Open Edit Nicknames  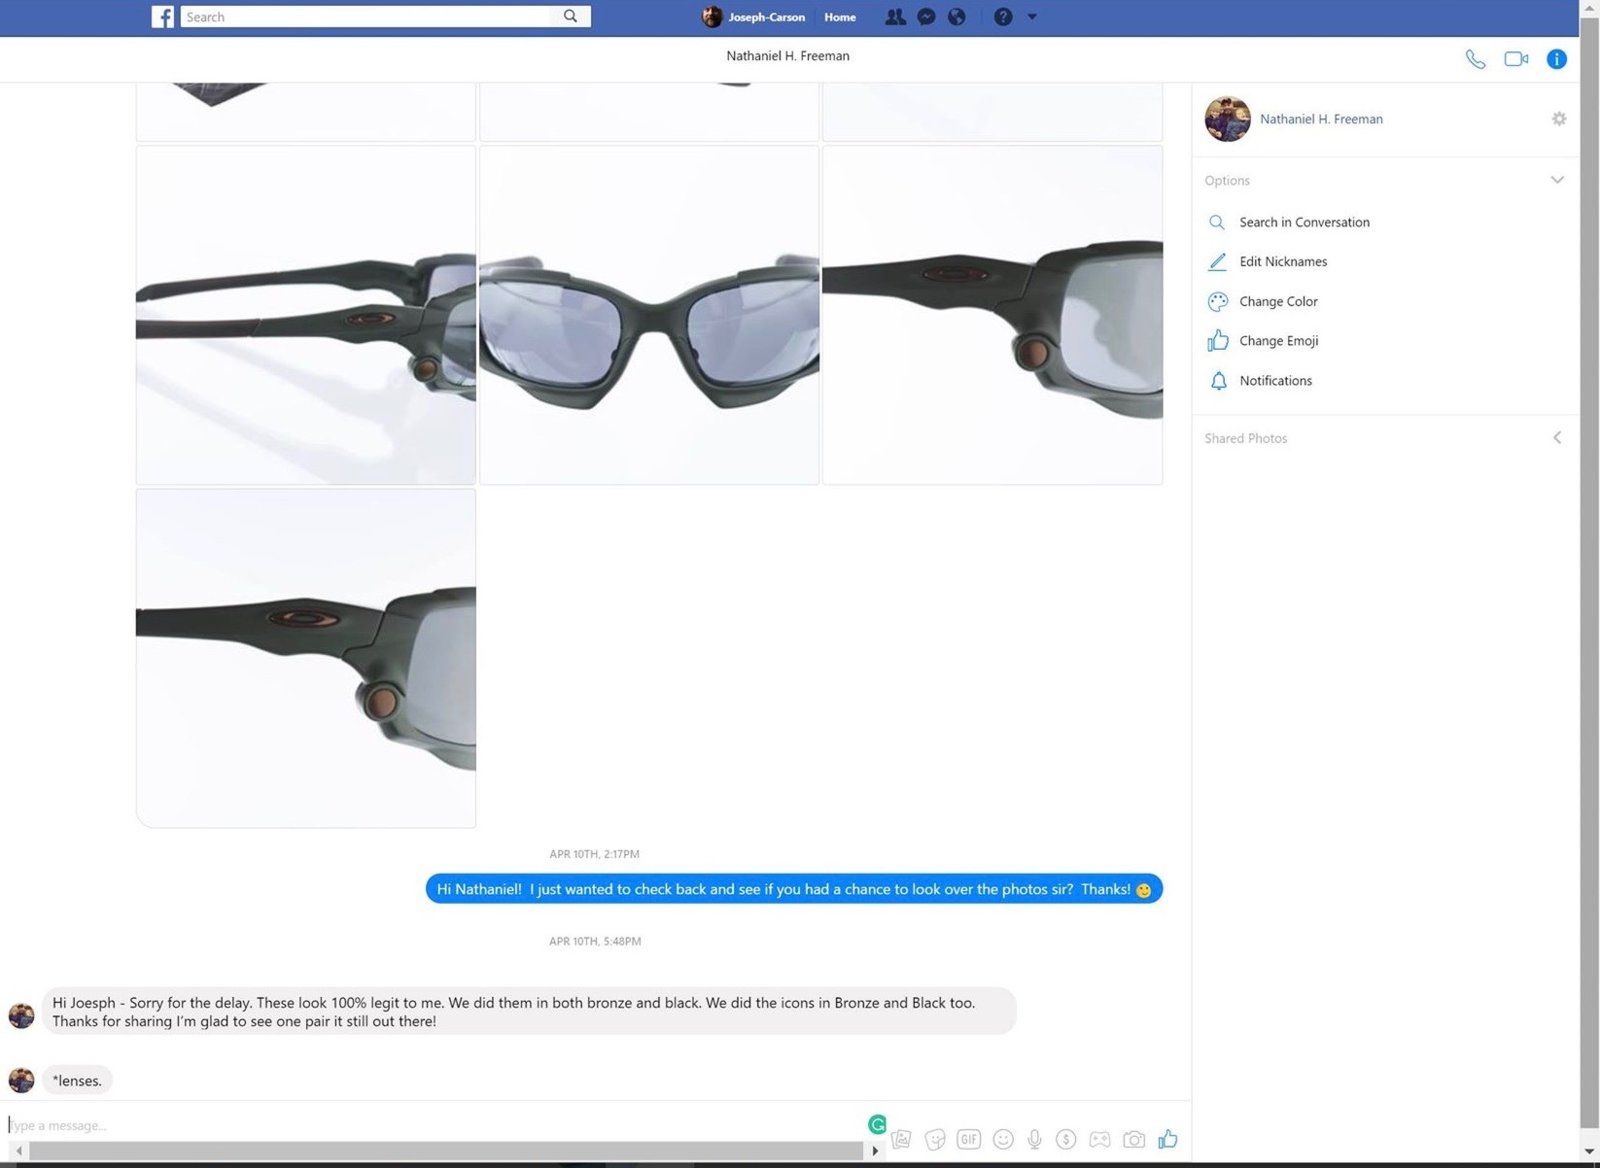click(x=1282, y=262)
